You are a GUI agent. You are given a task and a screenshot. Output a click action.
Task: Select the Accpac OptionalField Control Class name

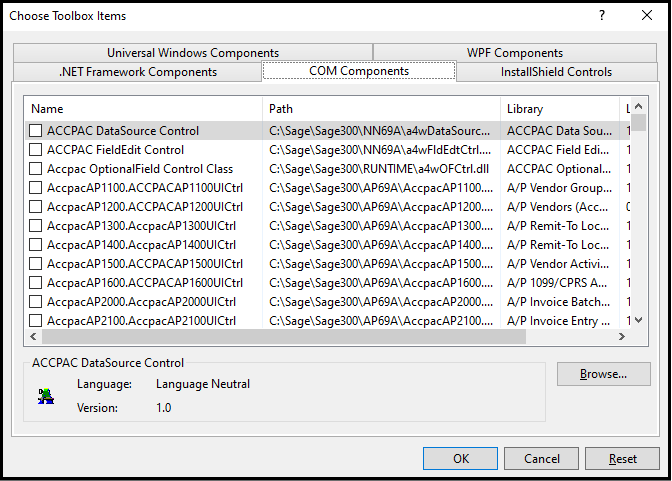point(140,168)
